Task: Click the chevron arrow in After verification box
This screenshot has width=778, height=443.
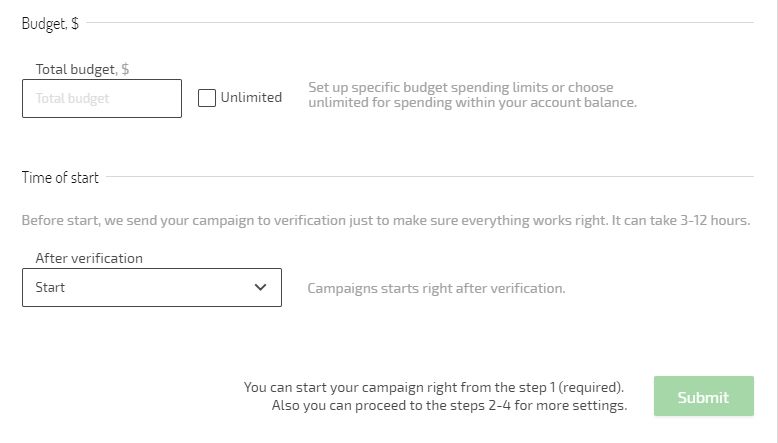Action: click(x=260, y=287)
